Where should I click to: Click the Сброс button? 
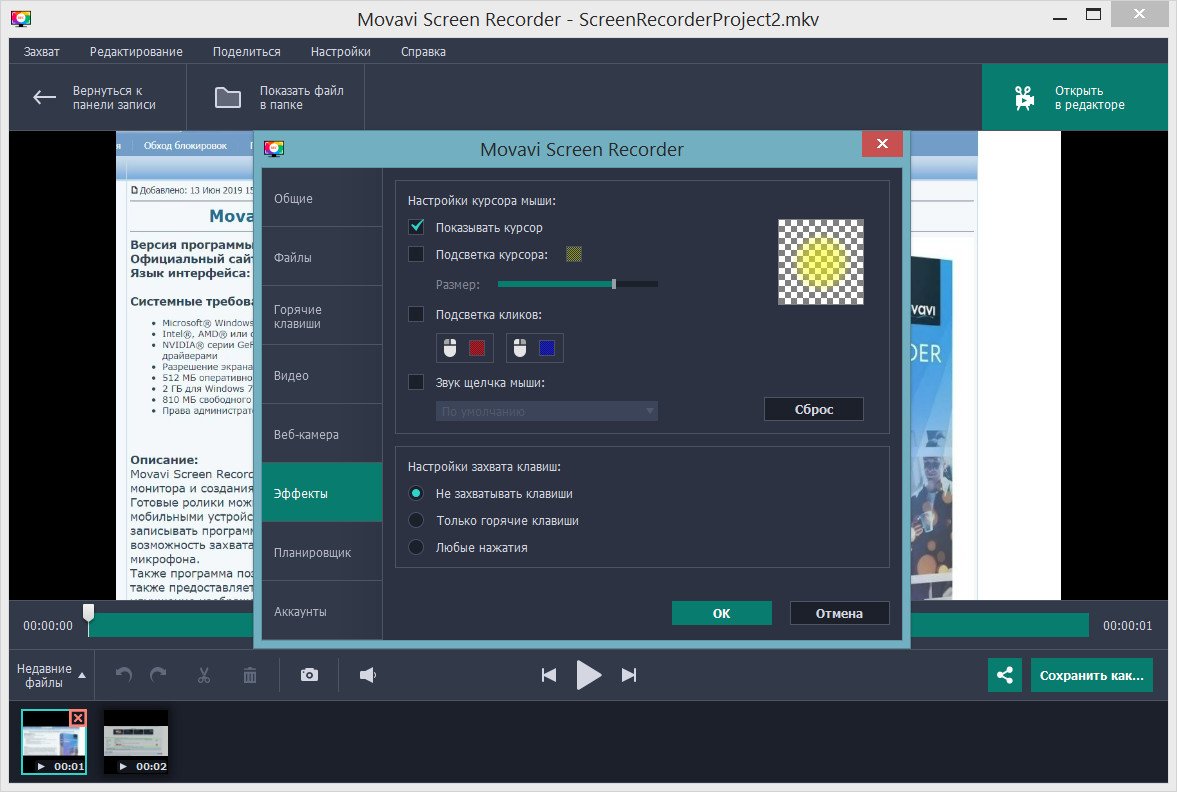click(x=813, y=410)
